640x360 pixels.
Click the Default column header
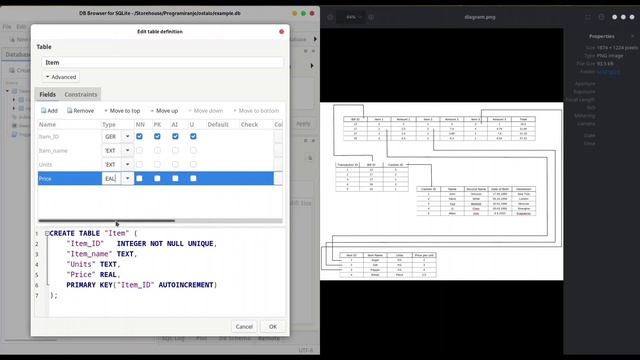222,124
